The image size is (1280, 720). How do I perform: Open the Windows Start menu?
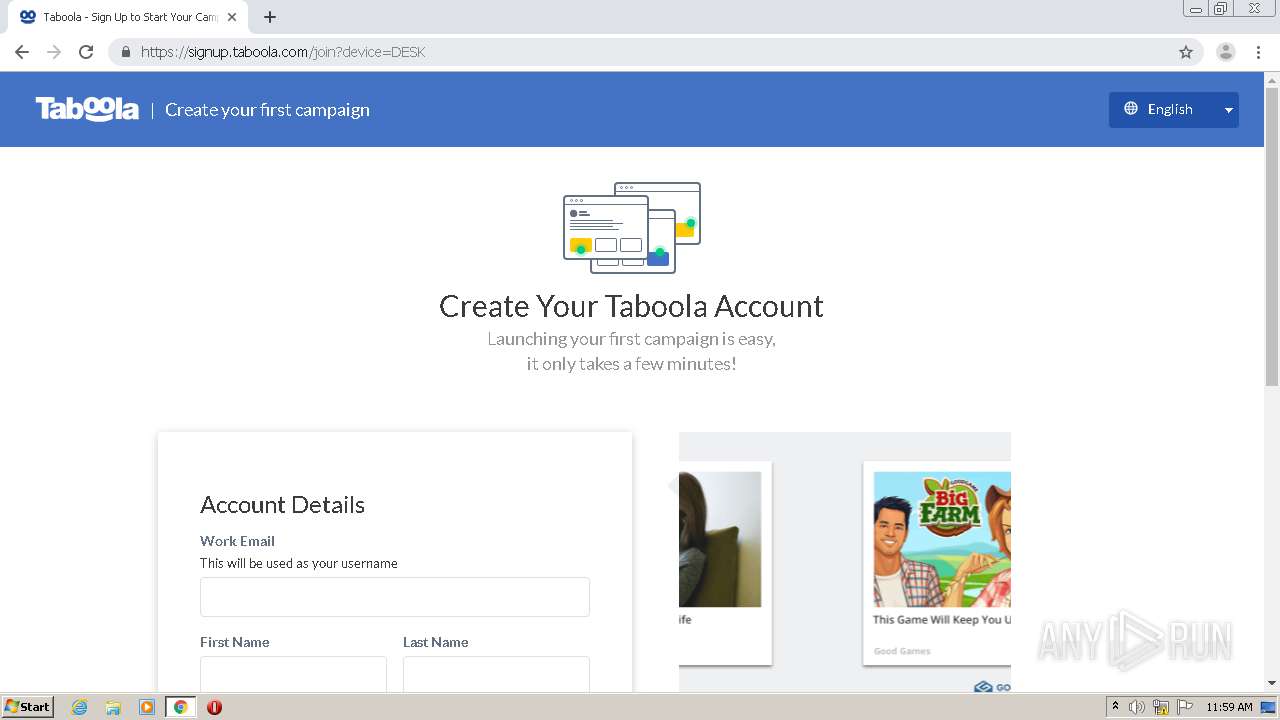point(28,707)
